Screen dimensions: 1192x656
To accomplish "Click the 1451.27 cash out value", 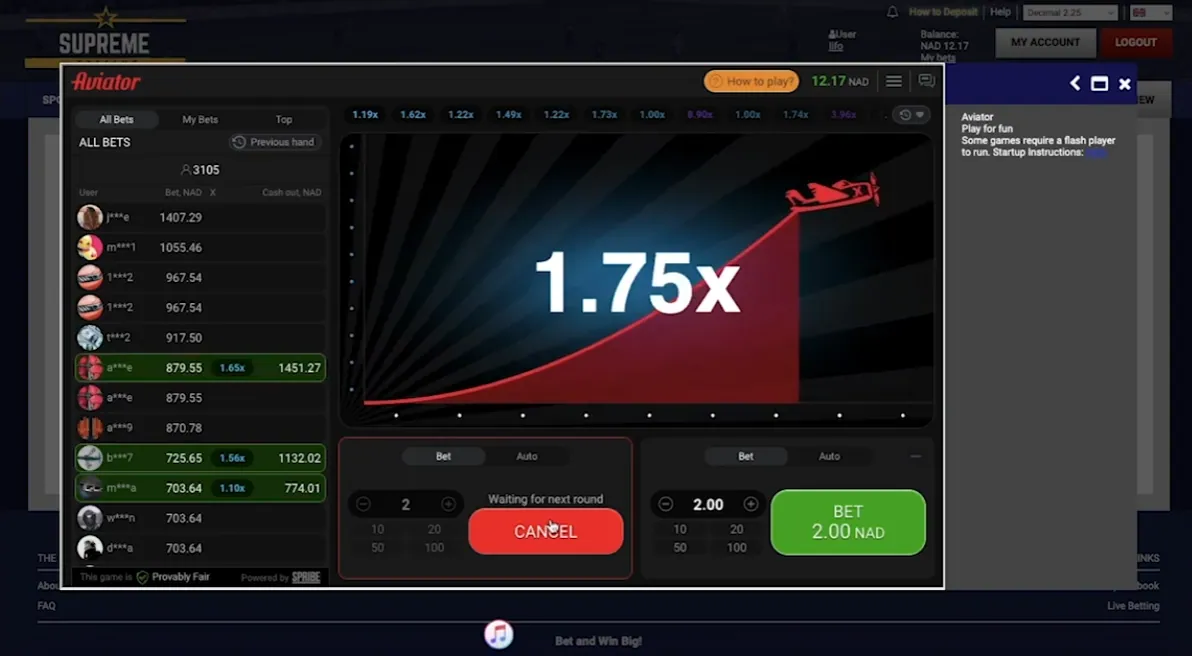I will tap(300, 368).
